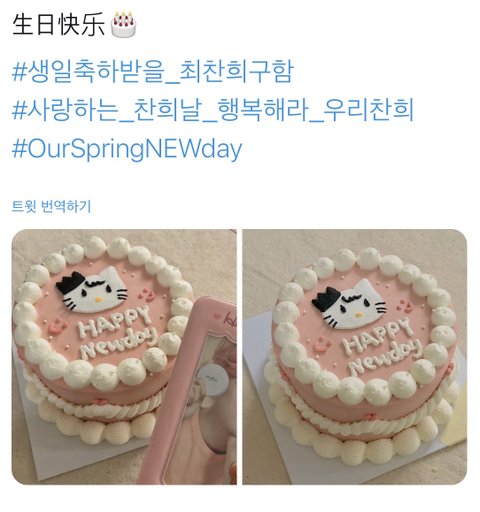Open the #생일축하받을_최찬희구함 hashtag
Screen dimensions: 480x512
coord(153,71)
